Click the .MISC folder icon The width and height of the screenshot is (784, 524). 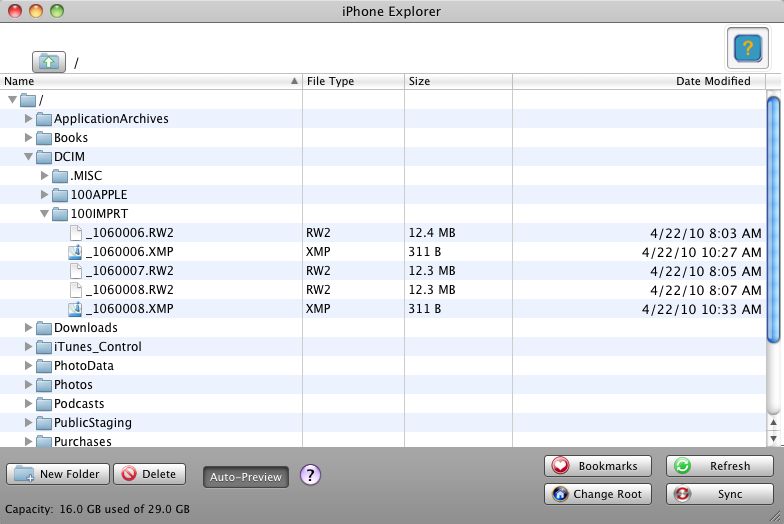click(60, 176)
